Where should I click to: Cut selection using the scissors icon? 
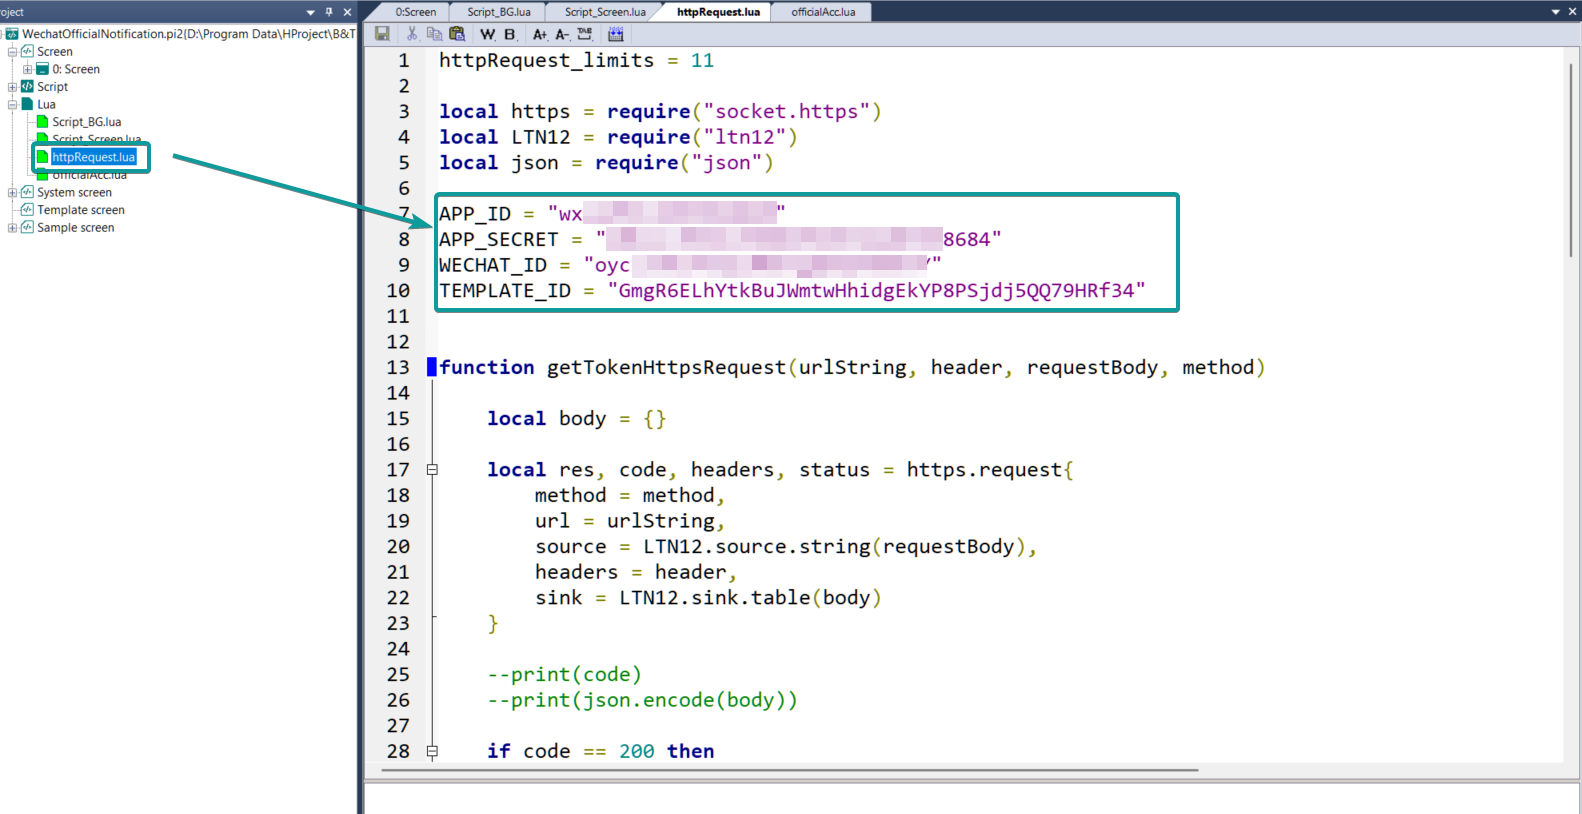click(x=411, y=34)
